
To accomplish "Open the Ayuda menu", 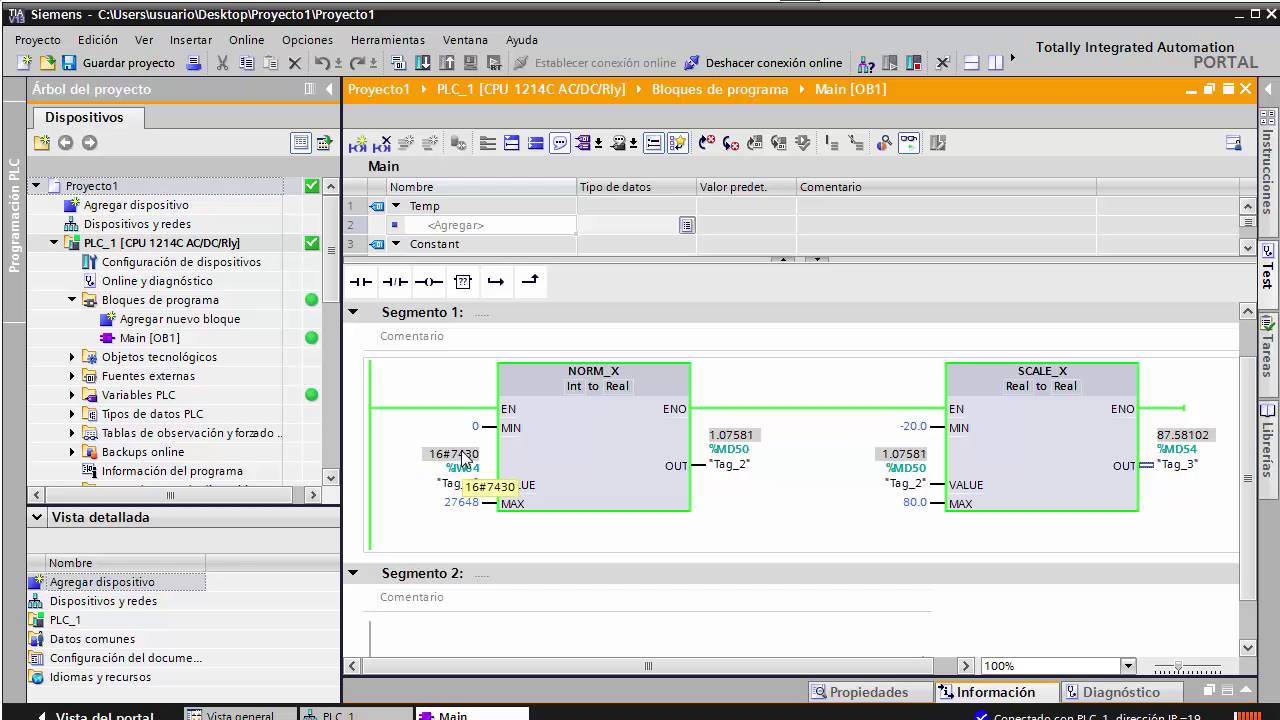I will click(x=522, y=40).
